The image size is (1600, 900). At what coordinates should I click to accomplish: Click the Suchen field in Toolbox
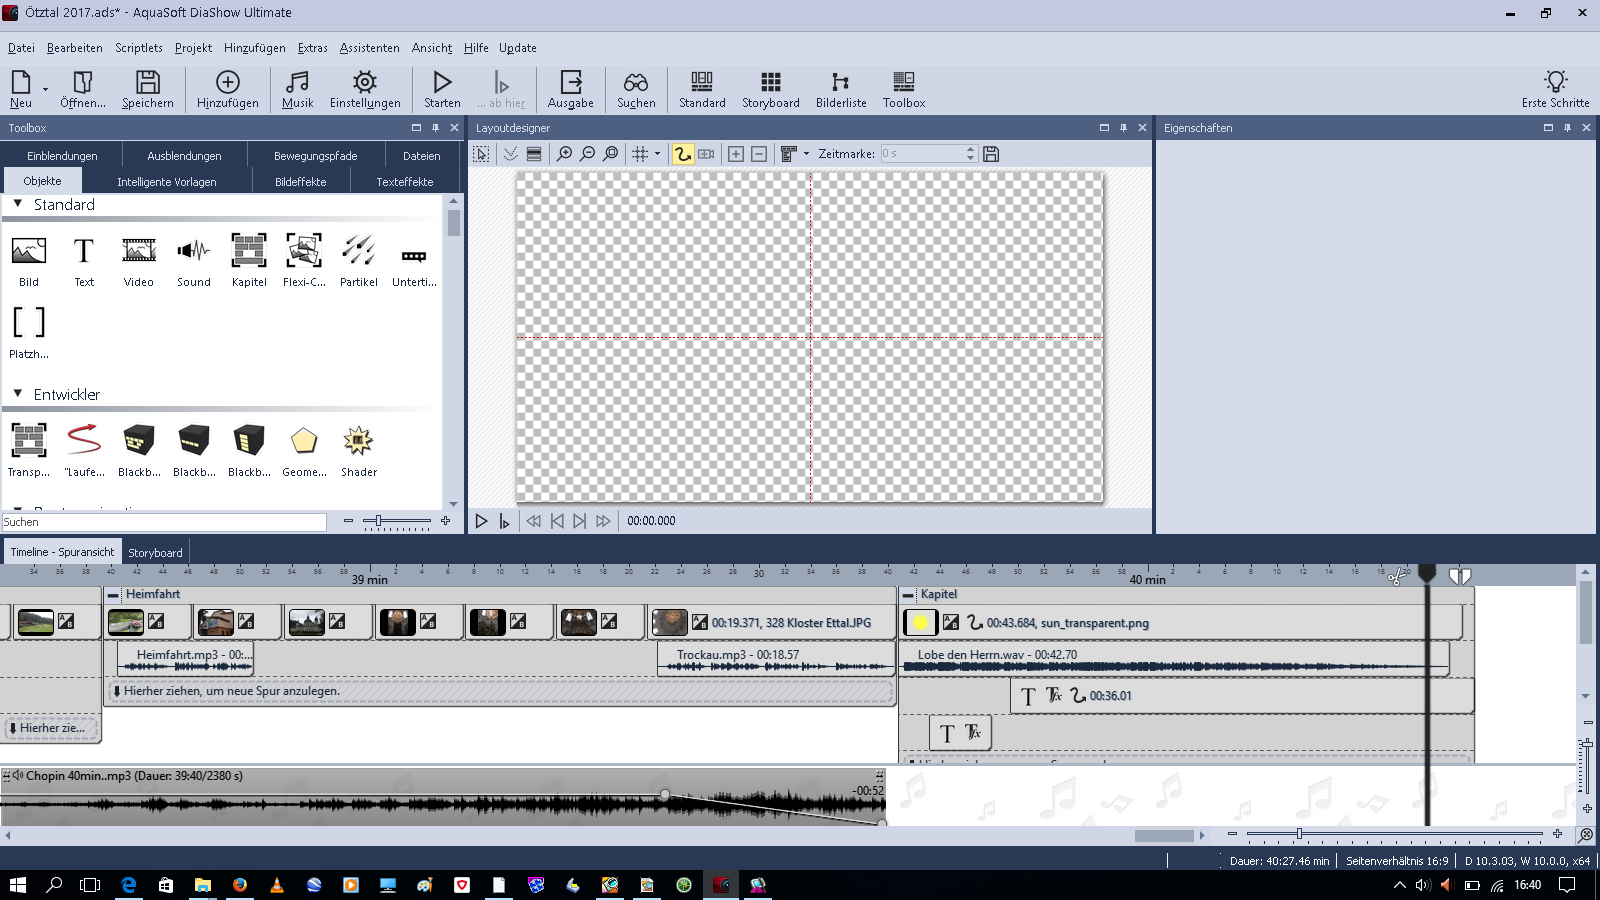pyautogui.click(x=163, y=522)
